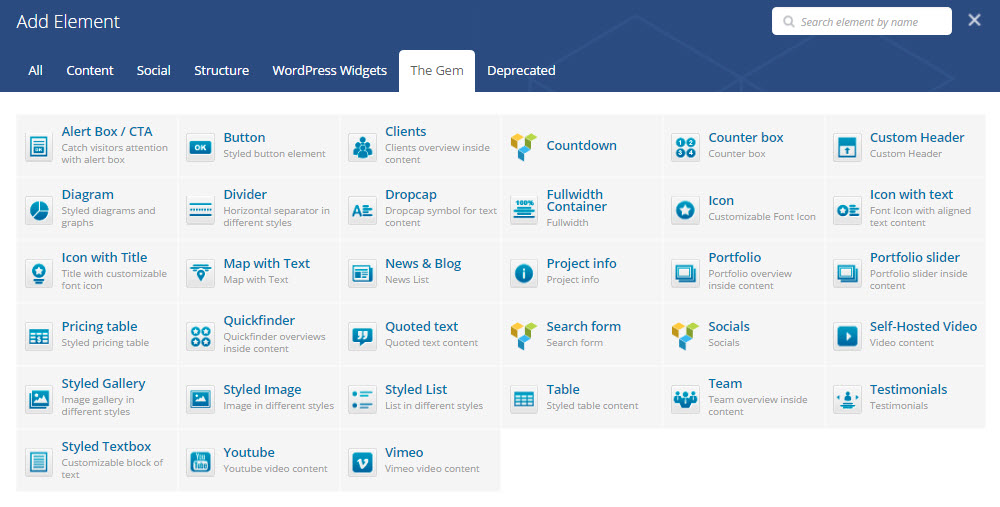Click 'Vimeo video content' description

[432, 469]
